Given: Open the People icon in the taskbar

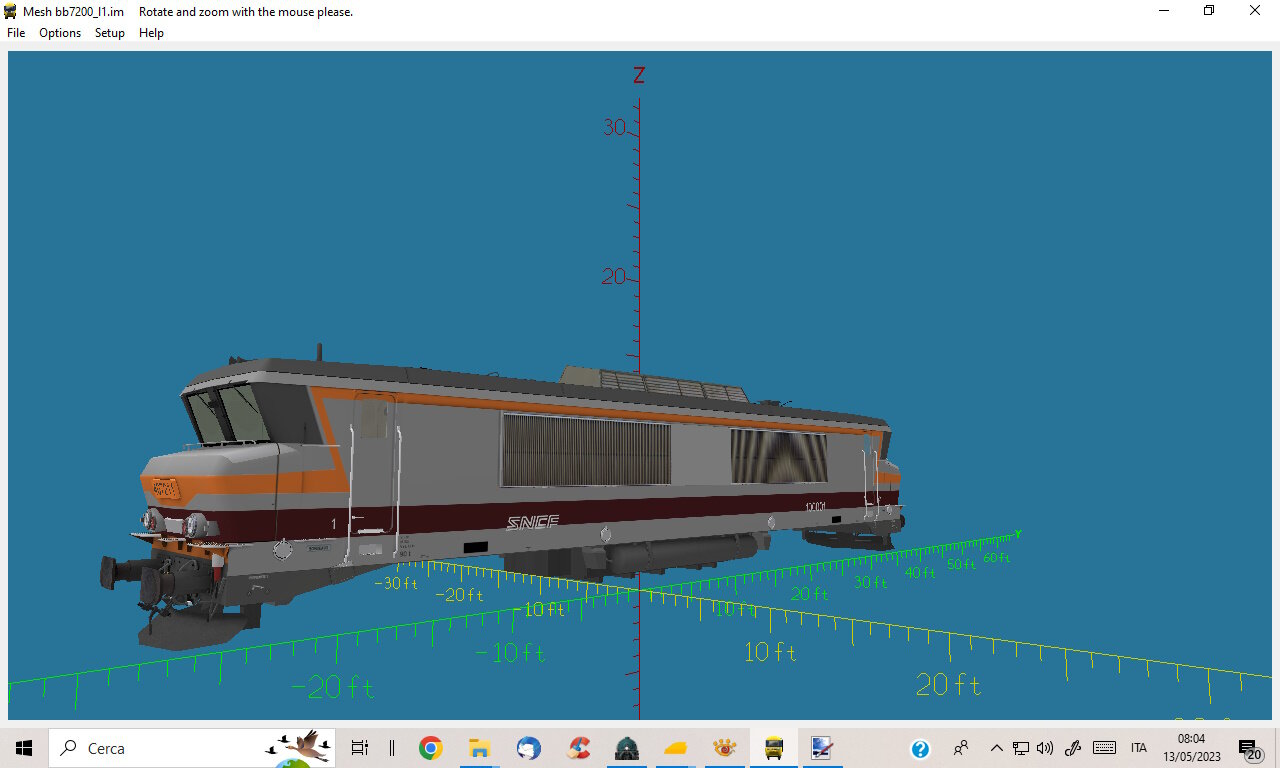Looking at the screenshot, I should point(961,748).
